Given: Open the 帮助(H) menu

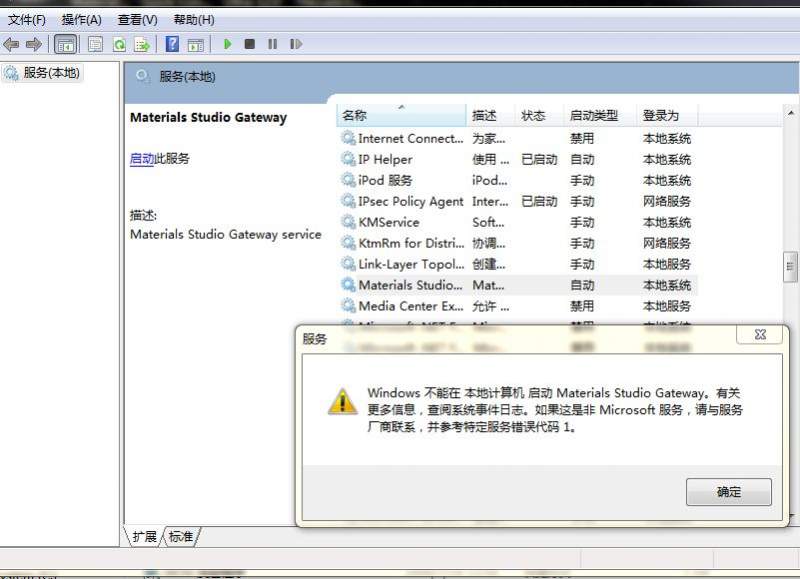Looking at the screenshot, I should 194,20.
